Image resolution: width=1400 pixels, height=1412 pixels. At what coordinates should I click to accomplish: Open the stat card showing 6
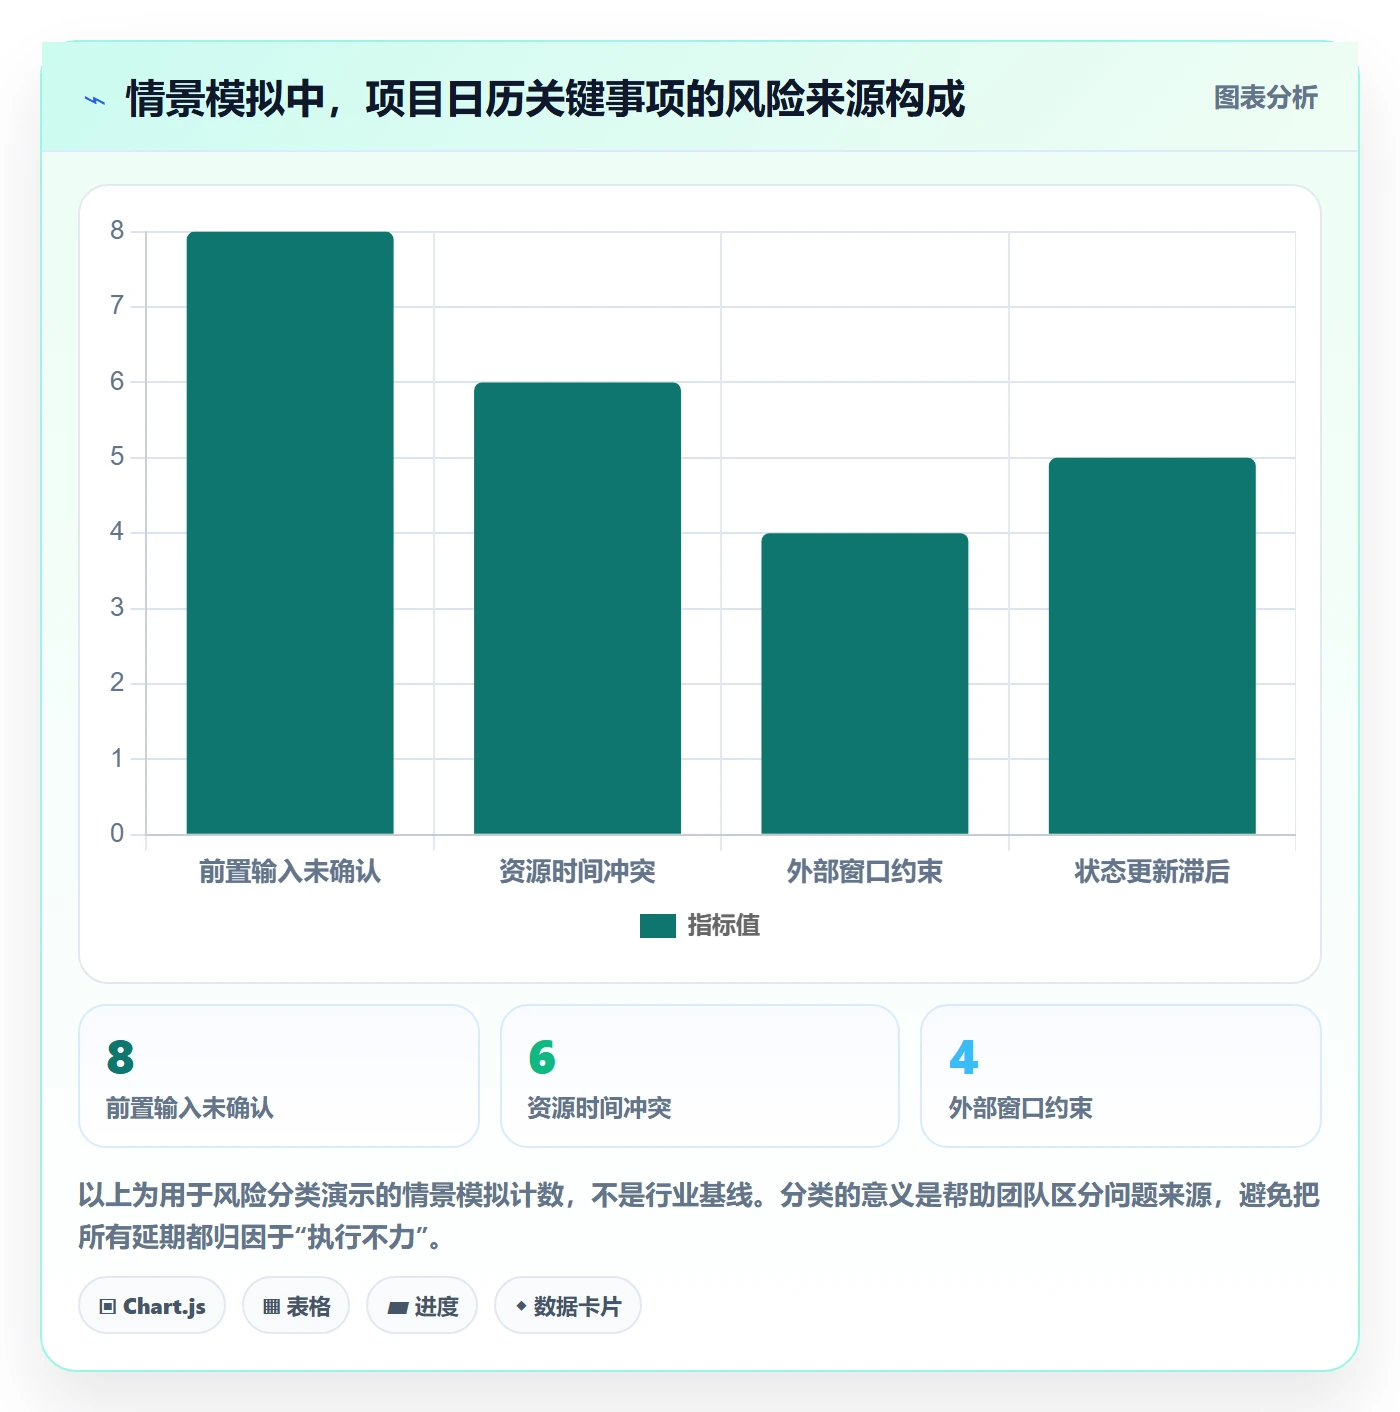pos(700,1076)
